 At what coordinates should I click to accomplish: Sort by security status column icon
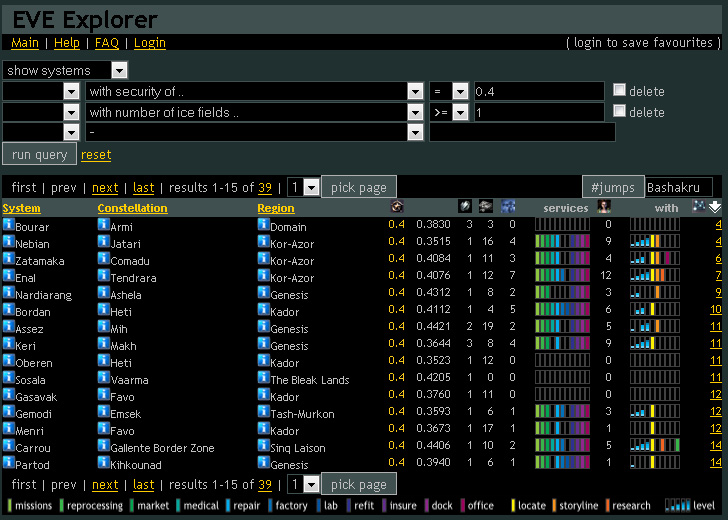[397, 206]
